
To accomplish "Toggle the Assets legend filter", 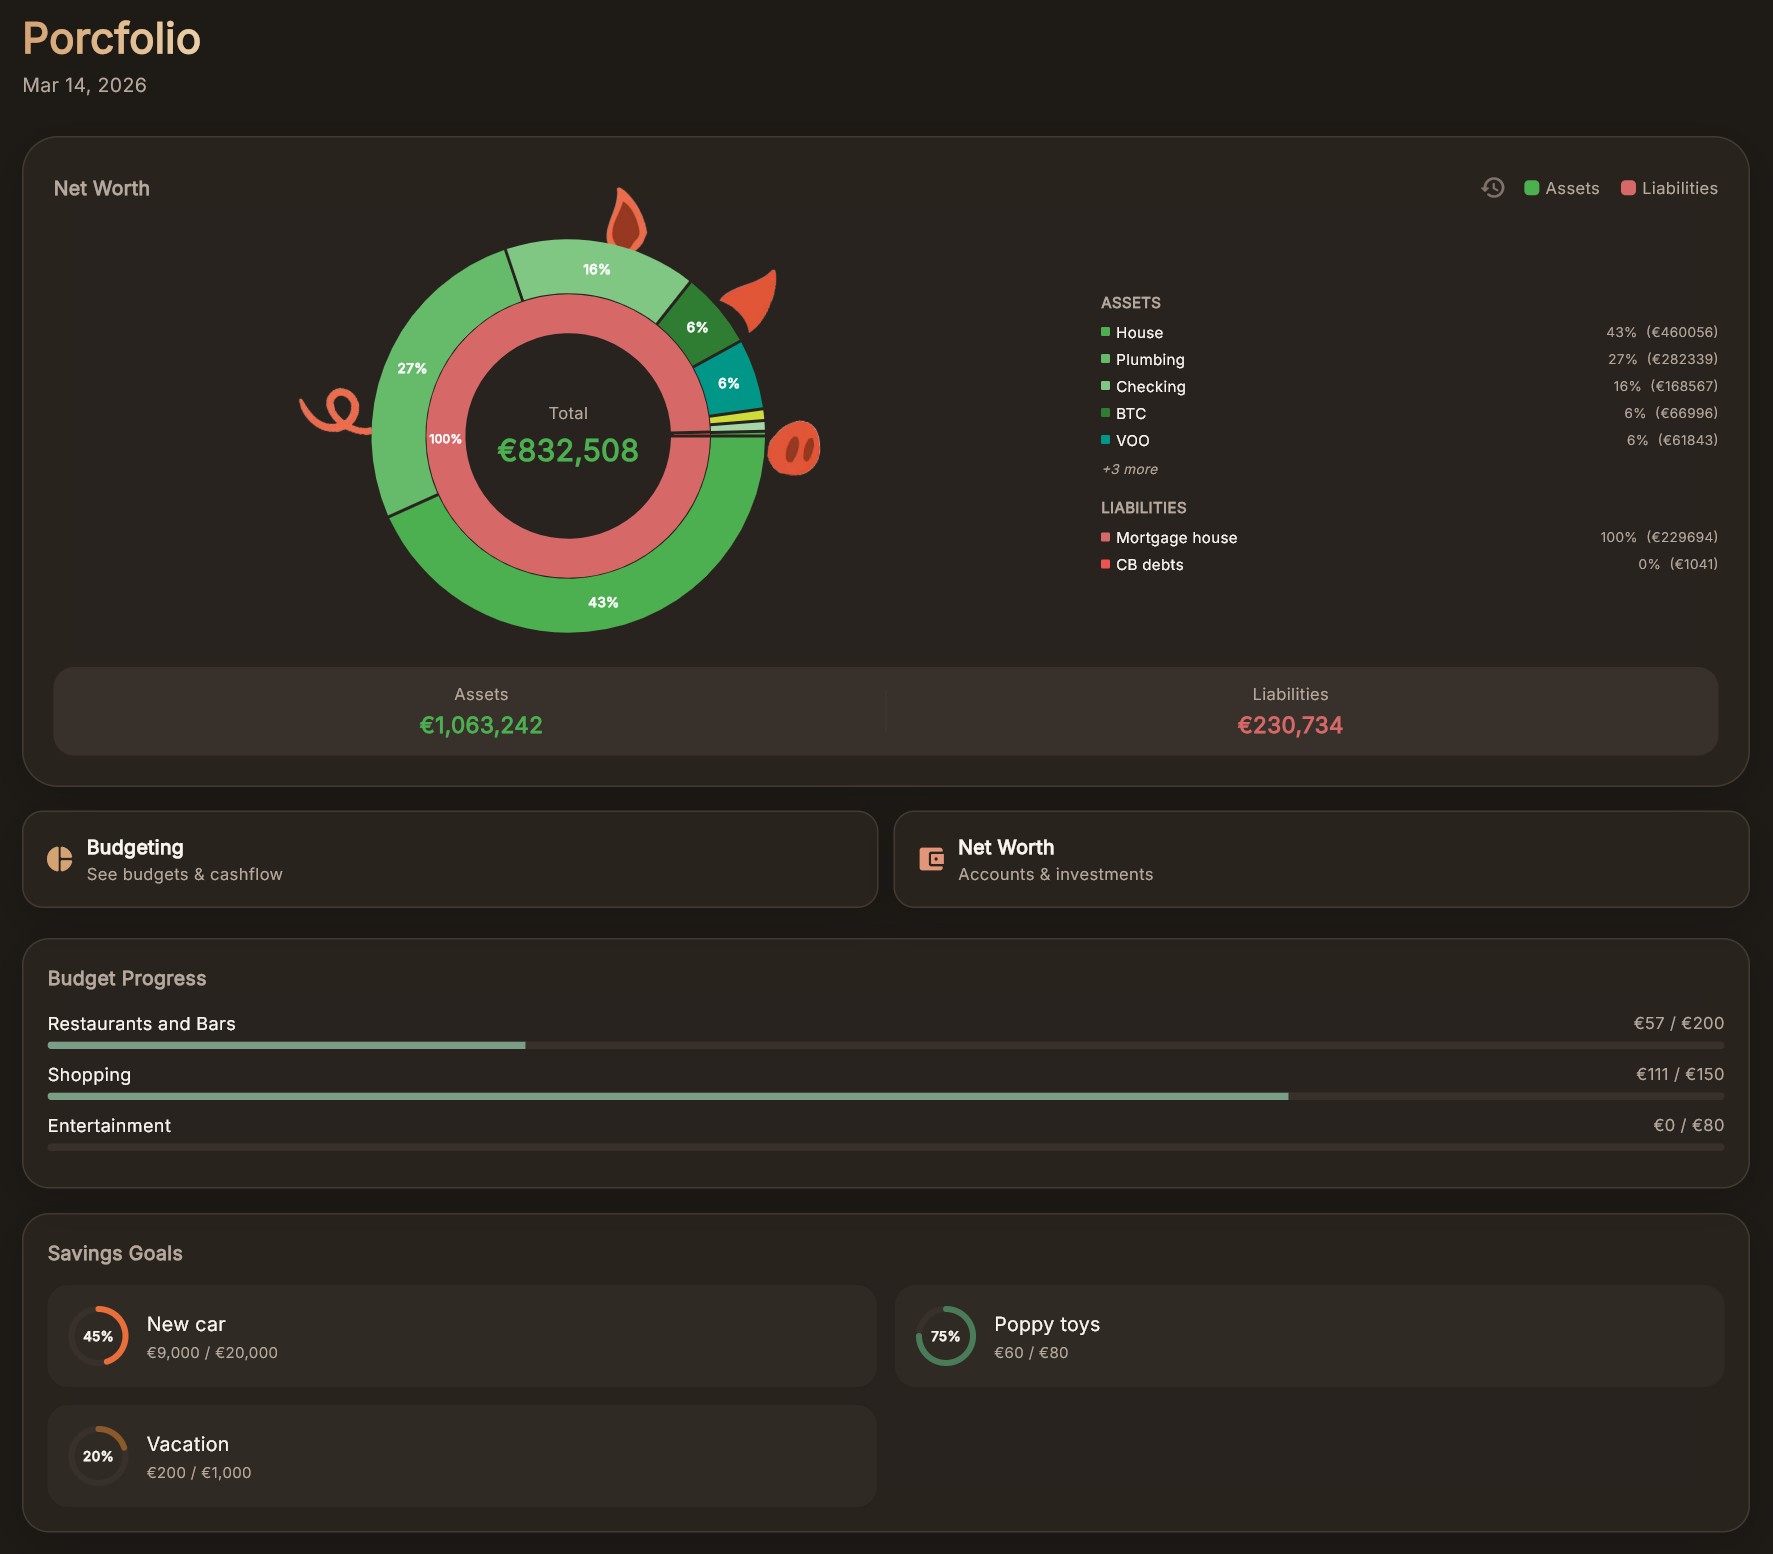I will 1561,188.
